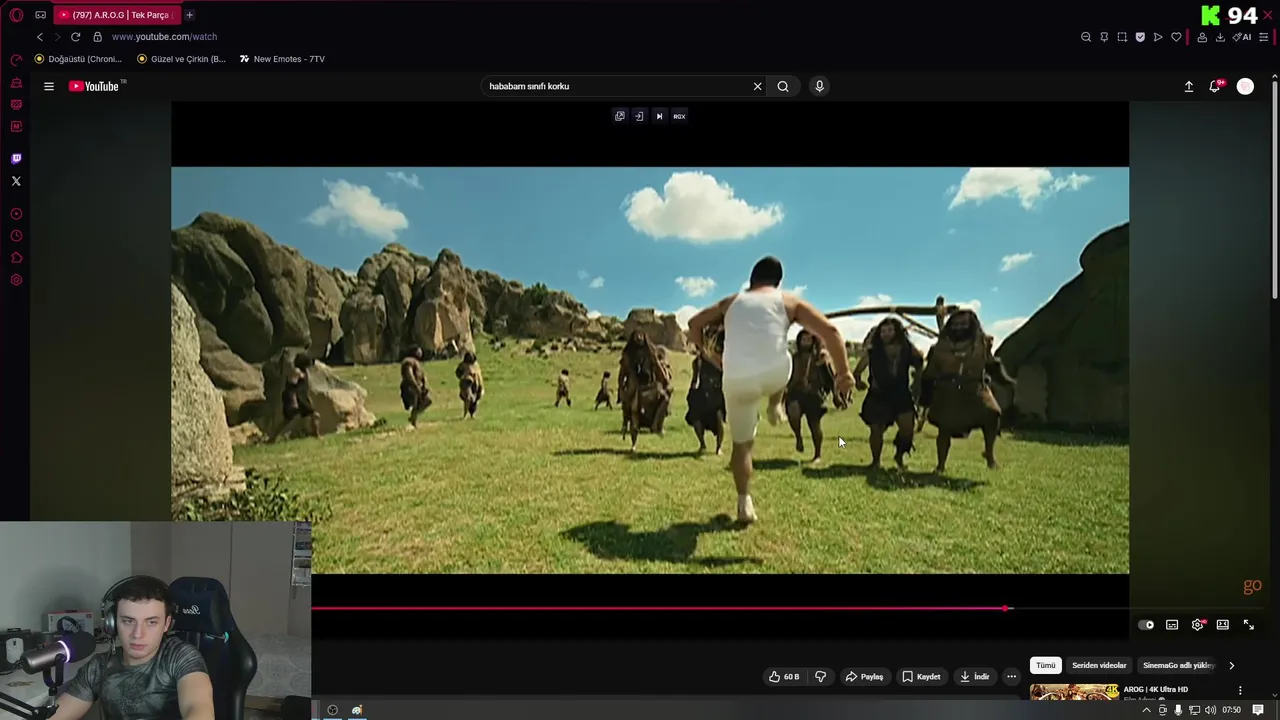The width and height of the screenshot is (1280, 720).
Task: Show hidden system tray icons
Action: tap(1146, 710)
